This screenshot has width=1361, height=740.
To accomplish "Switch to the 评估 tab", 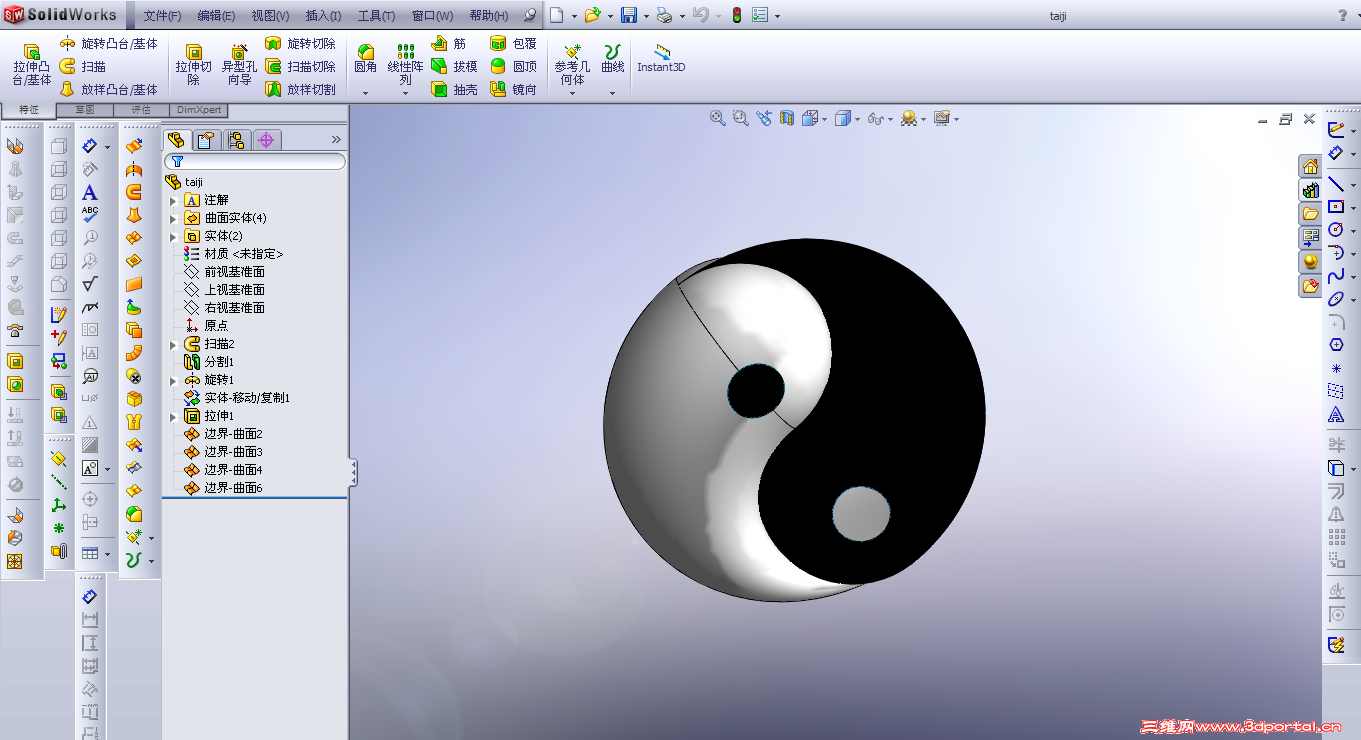I will tap(141, 110).
